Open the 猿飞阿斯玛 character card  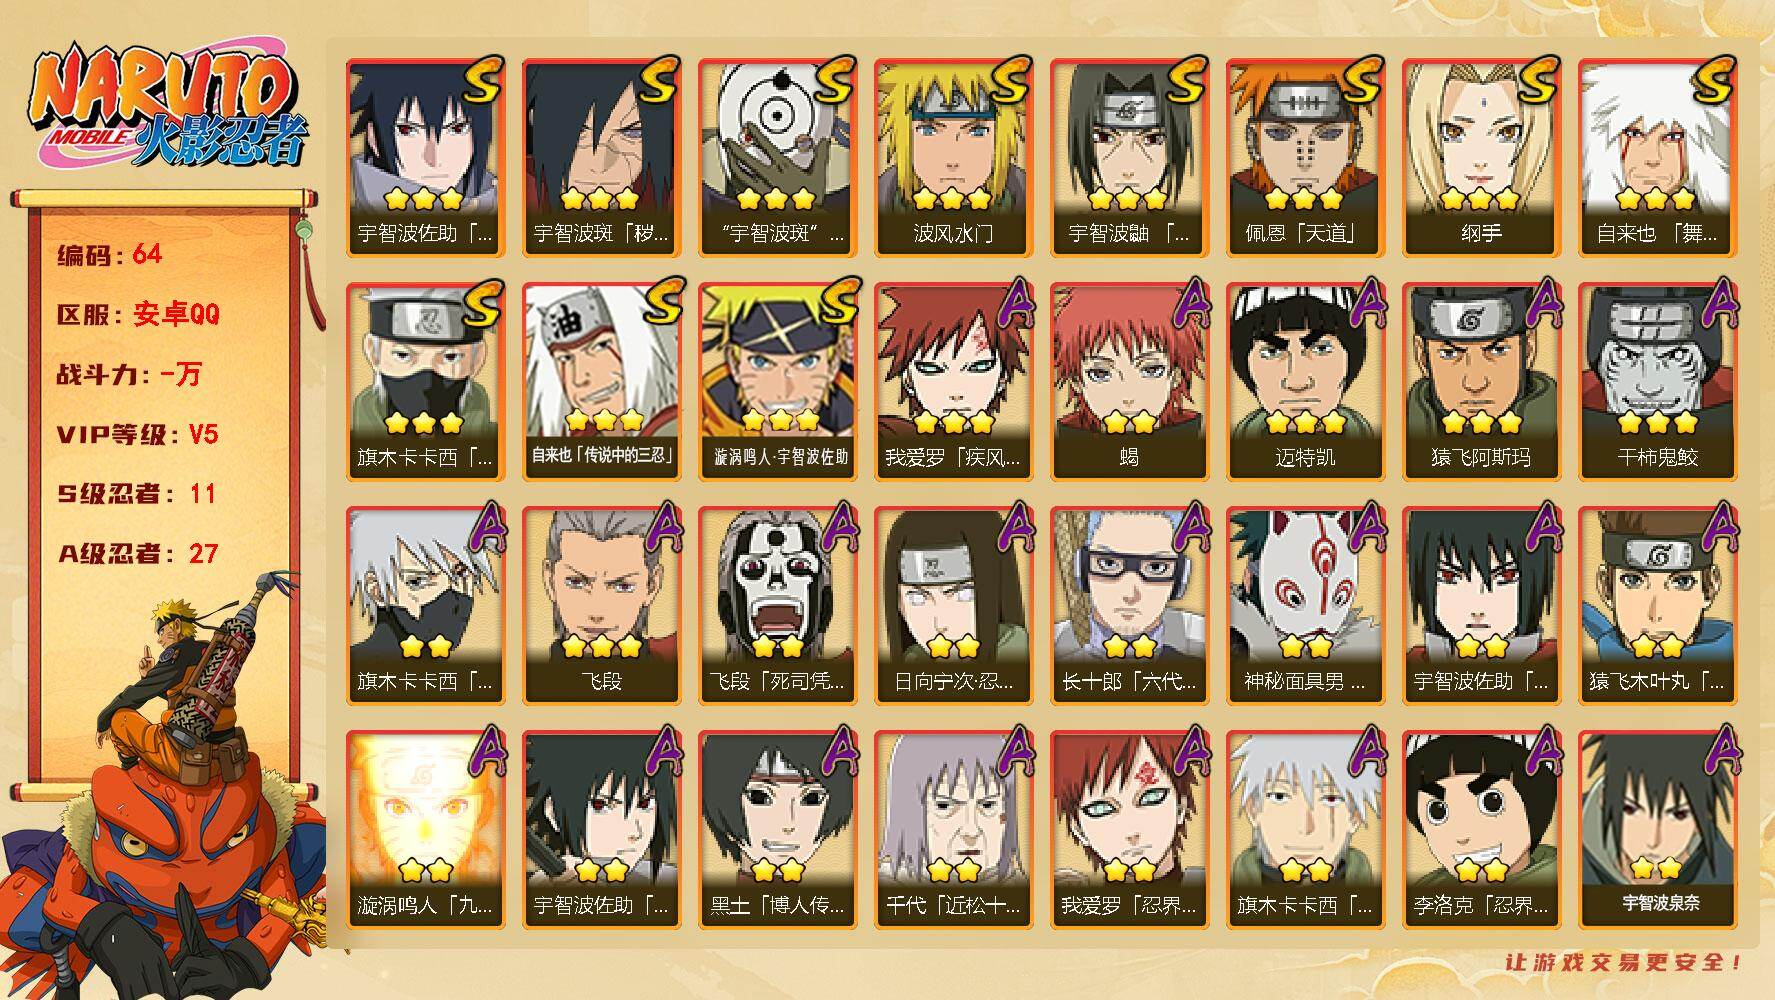pos(1481,382)
